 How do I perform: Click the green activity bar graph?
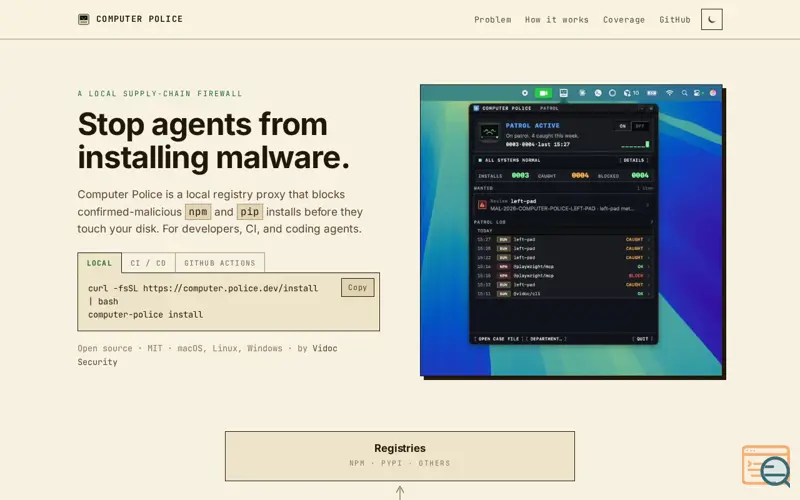[x=635, y=144]
